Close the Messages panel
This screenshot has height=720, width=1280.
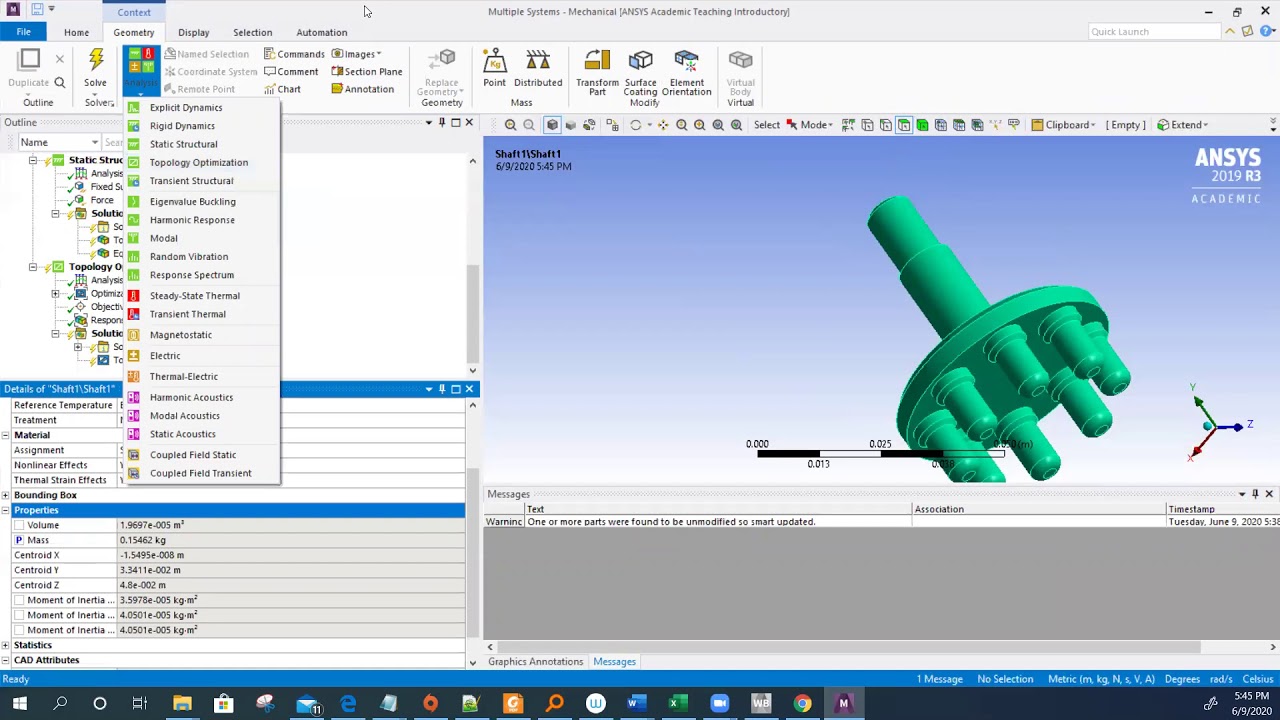point(1269,494)
